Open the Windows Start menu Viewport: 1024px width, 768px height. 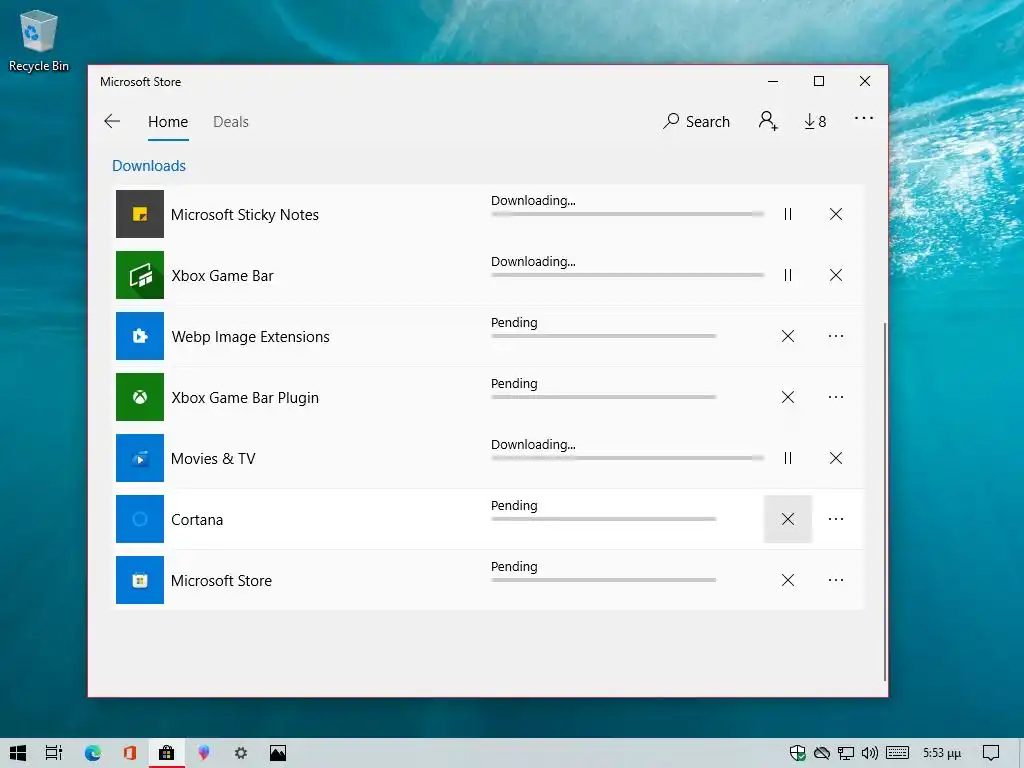click(x=18, y=753)
